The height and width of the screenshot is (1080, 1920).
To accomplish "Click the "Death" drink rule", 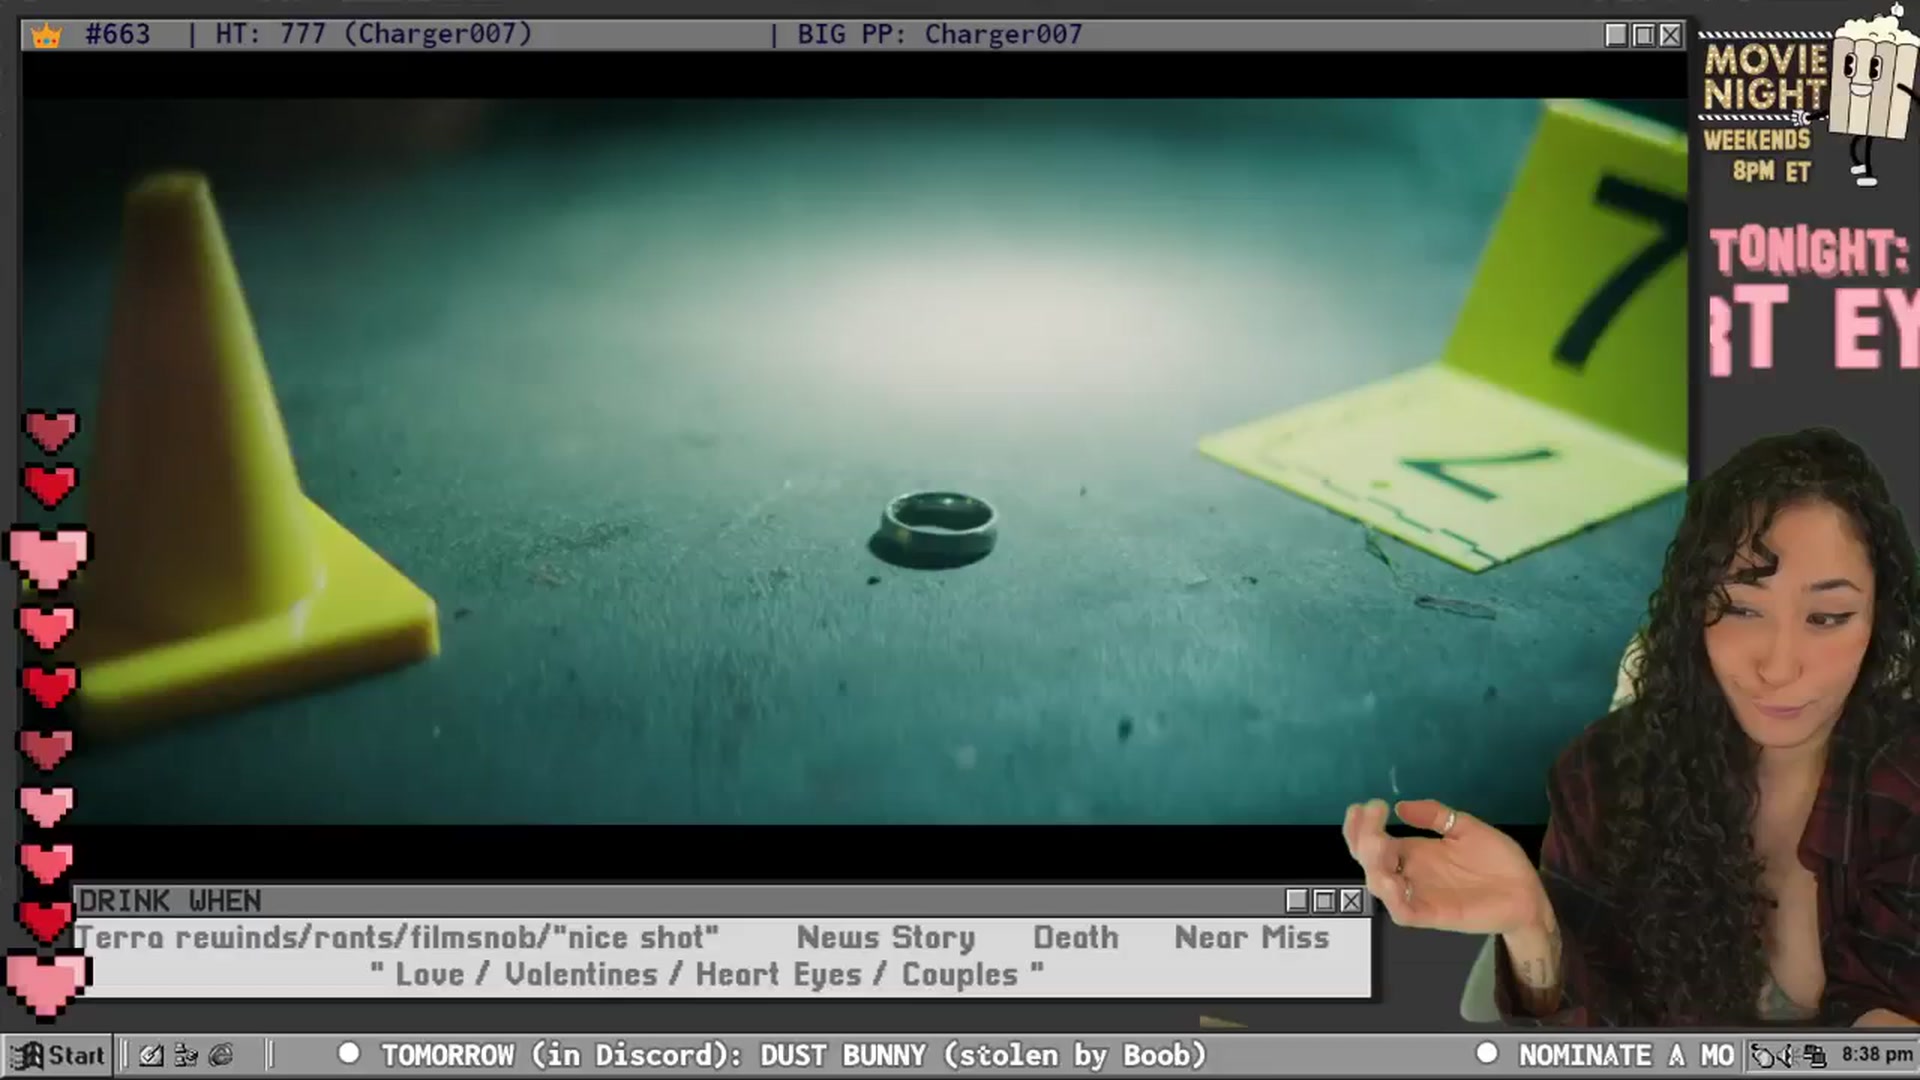I will pos(1076,937).
